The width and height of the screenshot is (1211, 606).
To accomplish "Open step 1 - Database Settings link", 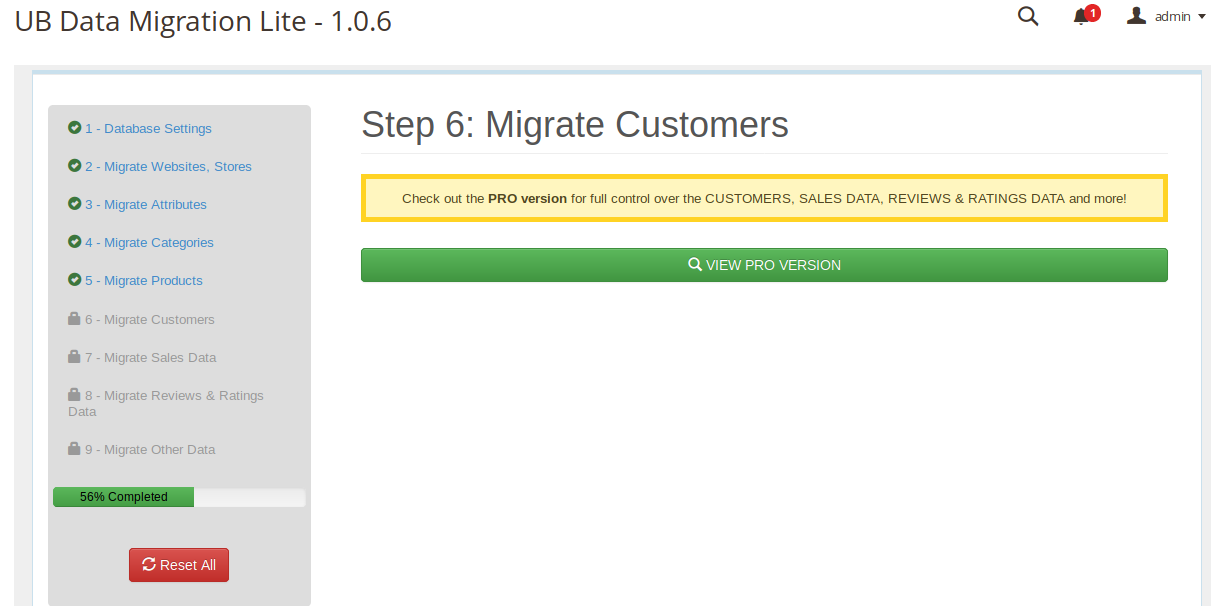I will [148, 128].
